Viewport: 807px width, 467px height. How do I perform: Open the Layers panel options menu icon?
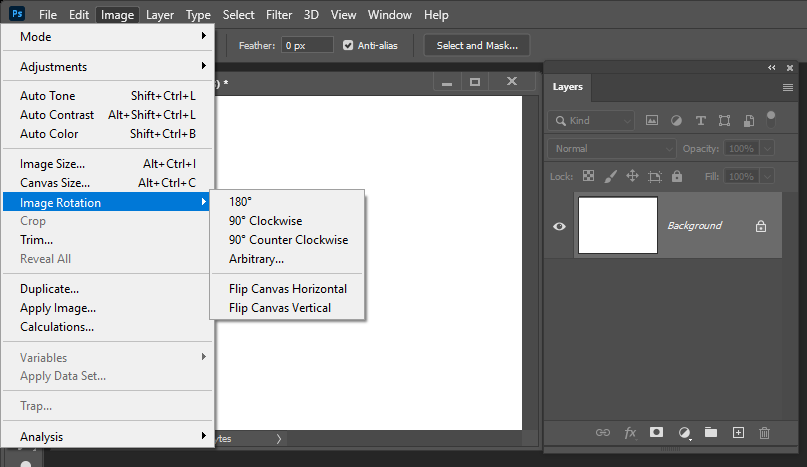(787, 88)
